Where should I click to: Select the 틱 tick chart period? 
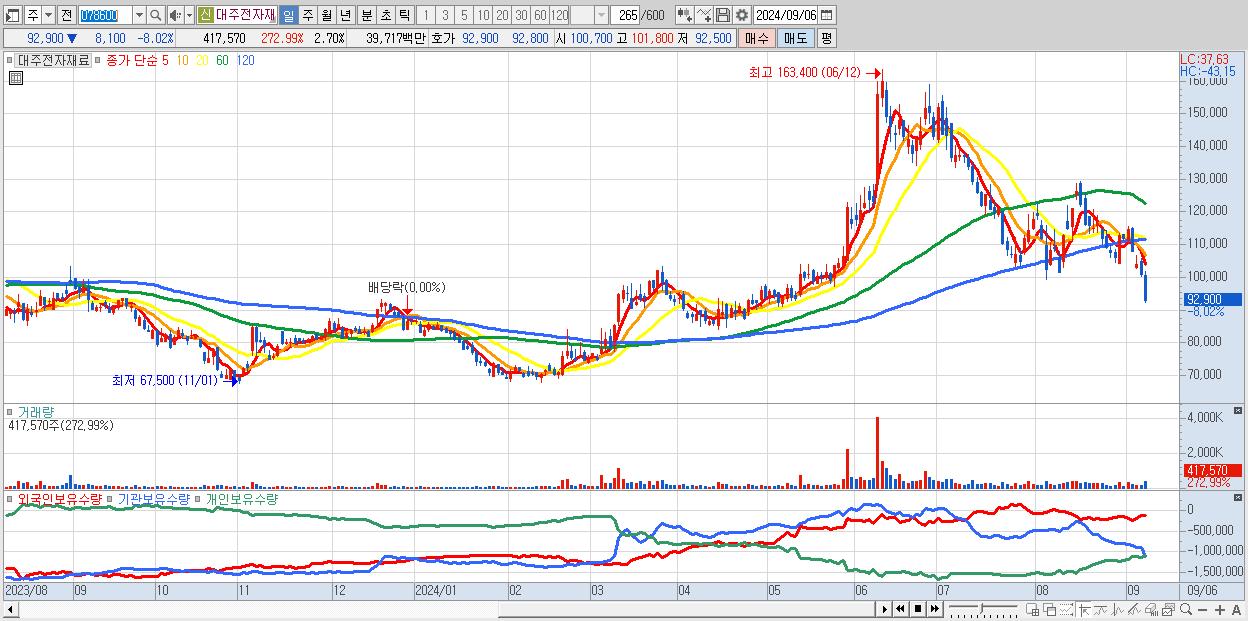[404, 16]
